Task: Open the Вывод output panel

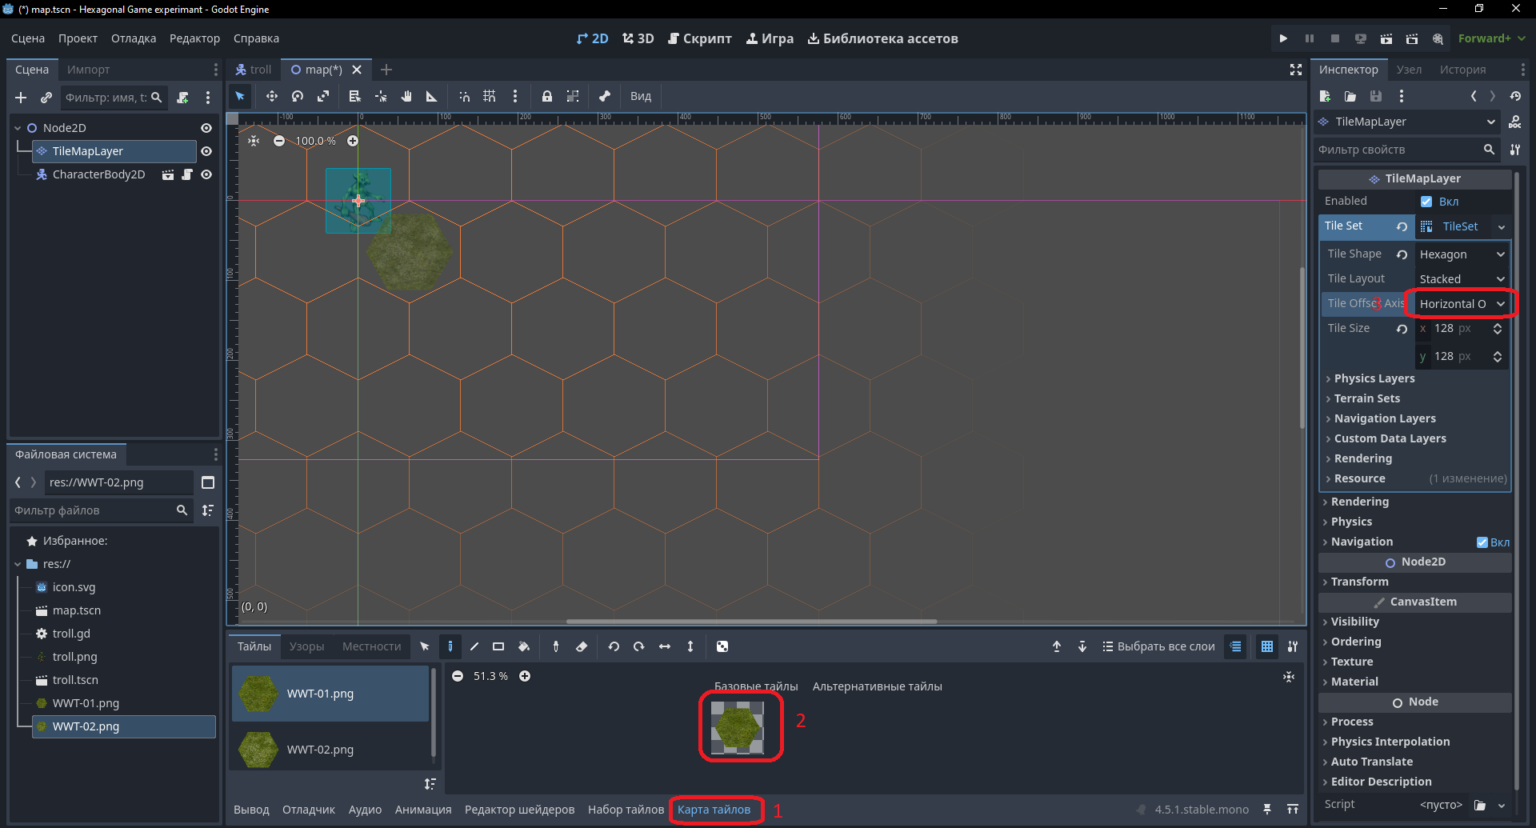Action: (251, 809)
